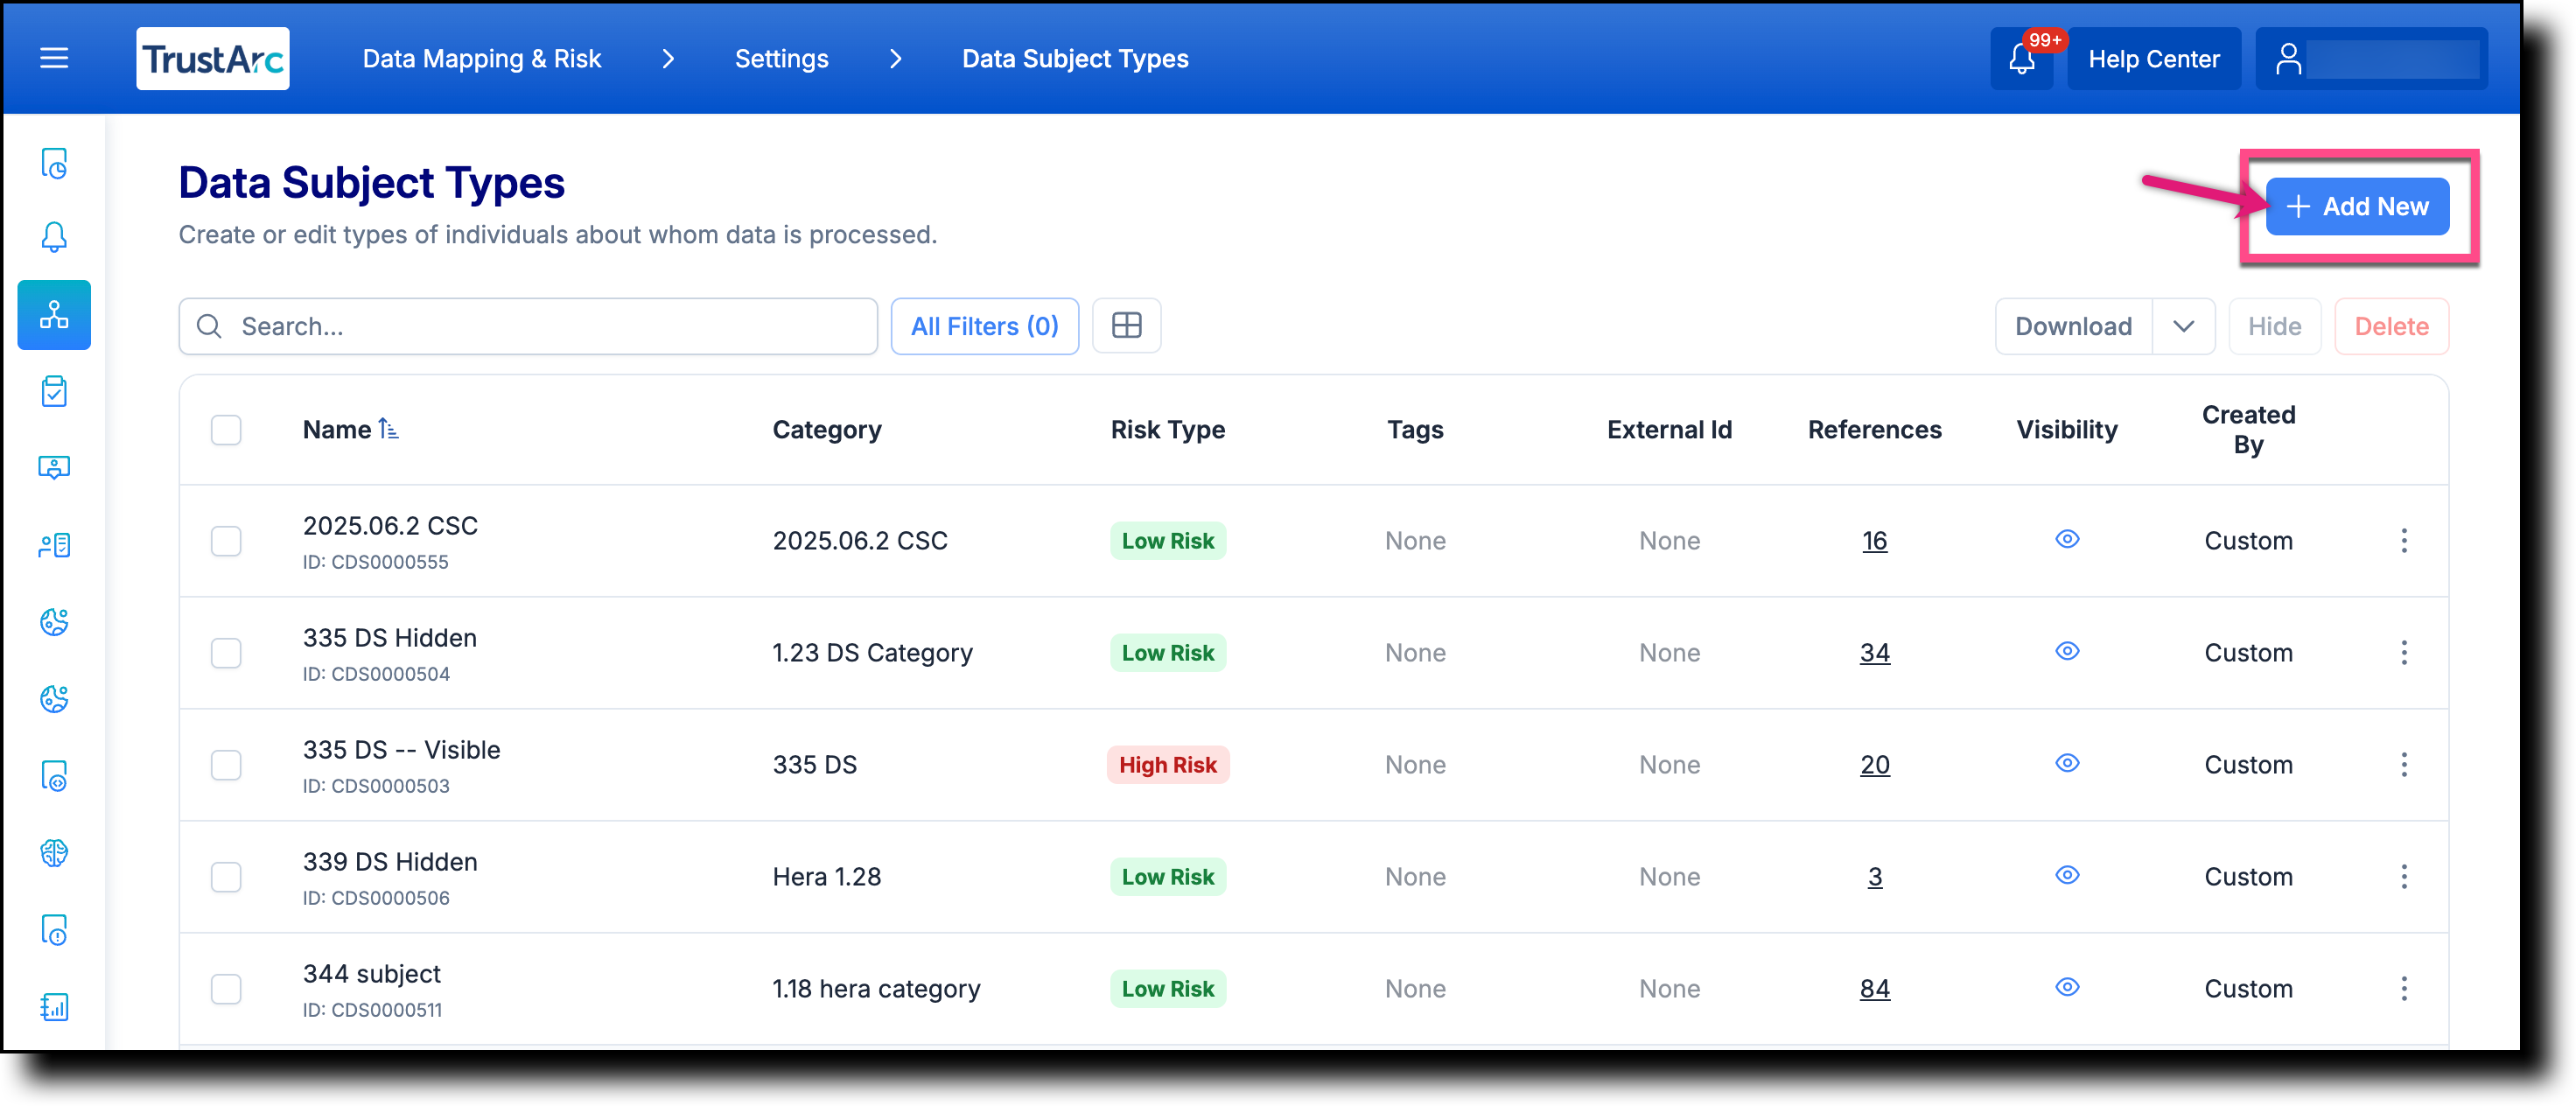Viewport: 2576px width, 1106px height.
Task: Open the AI brain icon in sidebar
Action: click(54, 853)
